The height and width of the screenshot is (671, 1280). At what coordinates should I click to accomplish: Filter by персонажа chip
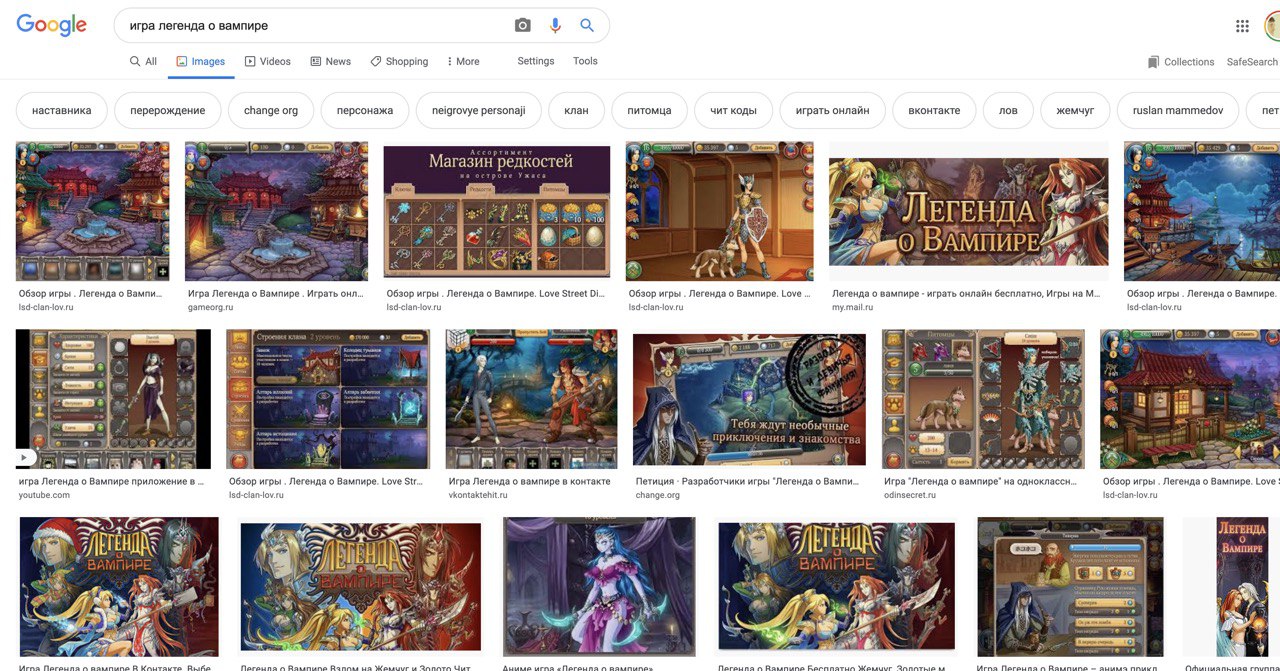[x=365, y=111]
